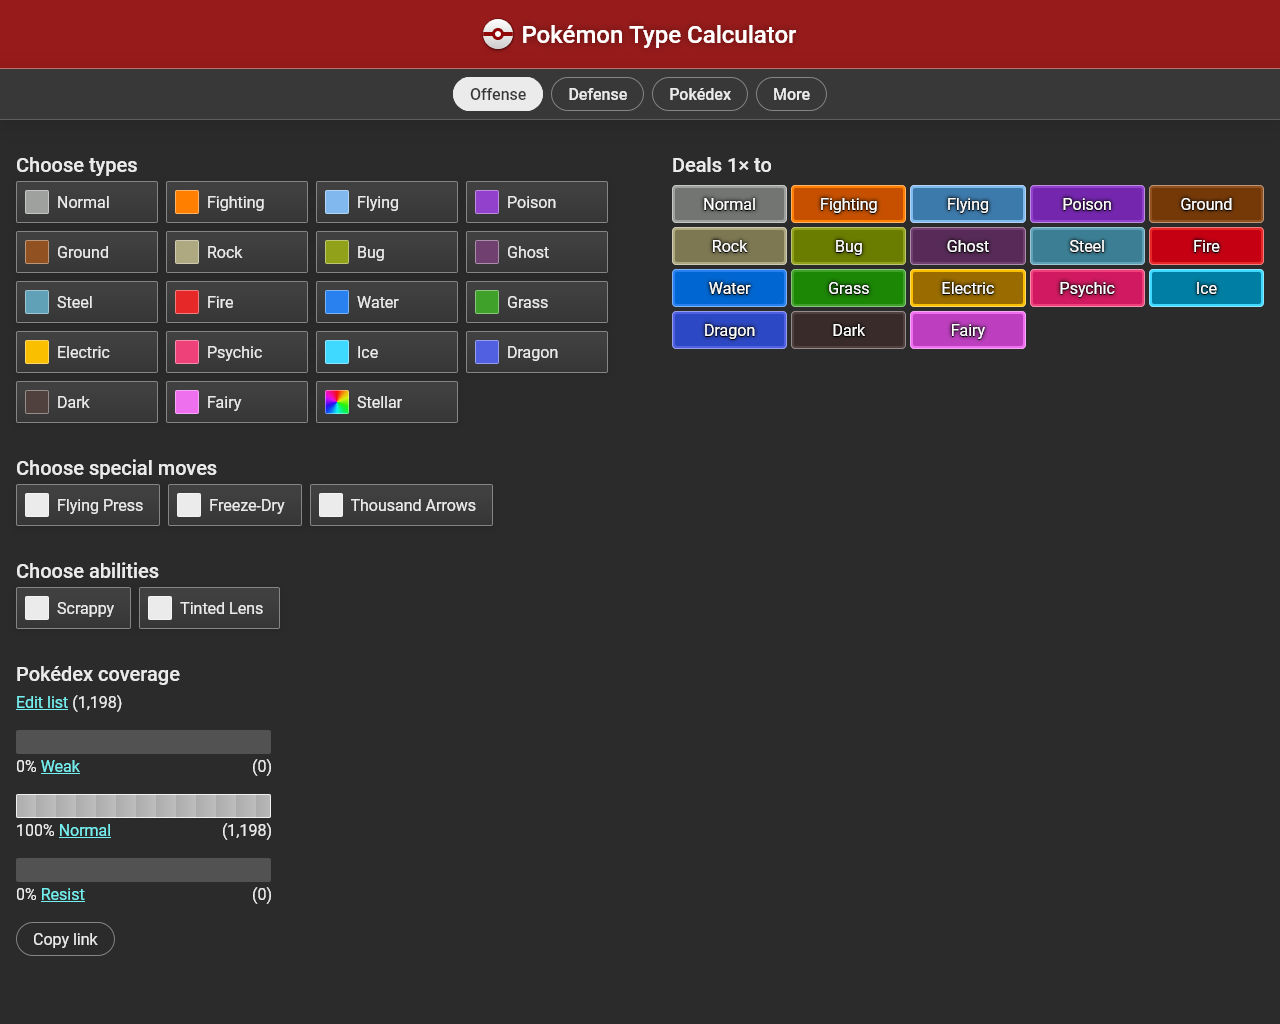This screenshot has width=1280, height=1024.
Task: Open the Edit list link
Action: [x=42, y=702]
